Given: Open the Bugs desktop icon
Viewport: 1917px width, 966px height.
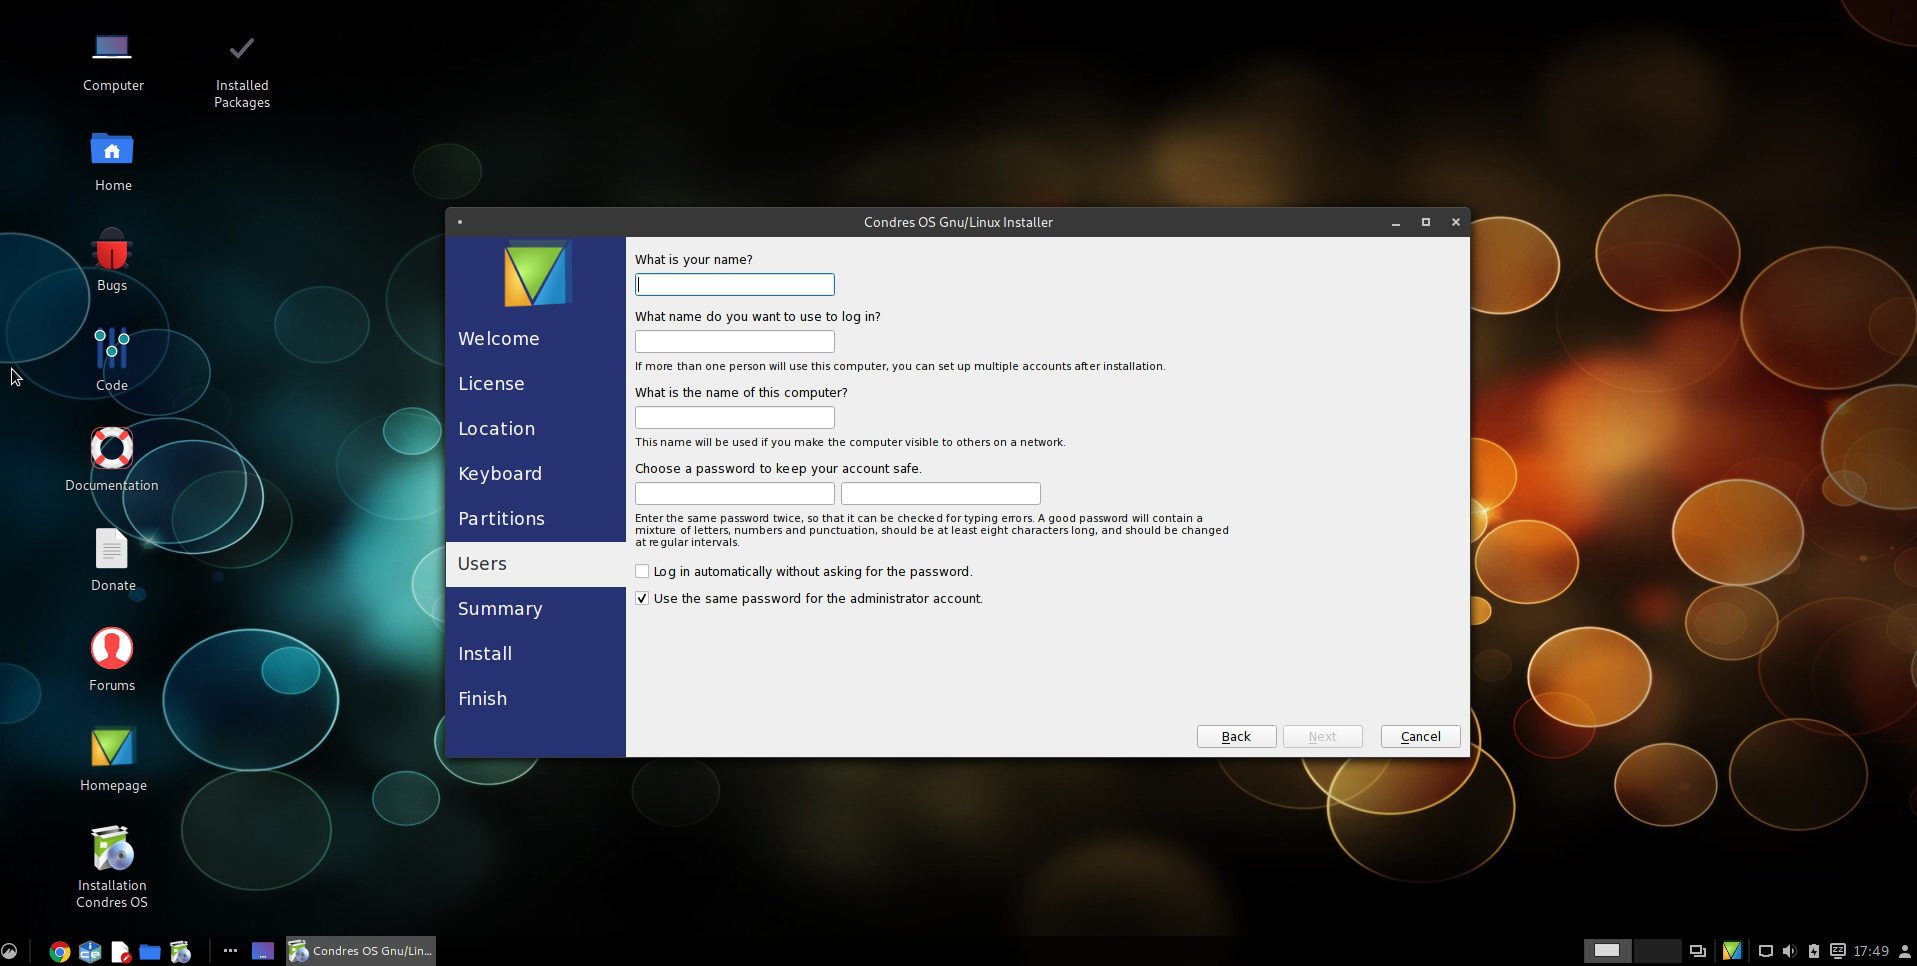Looking at the screenshot, I should pyautogui.click(x=112, y=252).
